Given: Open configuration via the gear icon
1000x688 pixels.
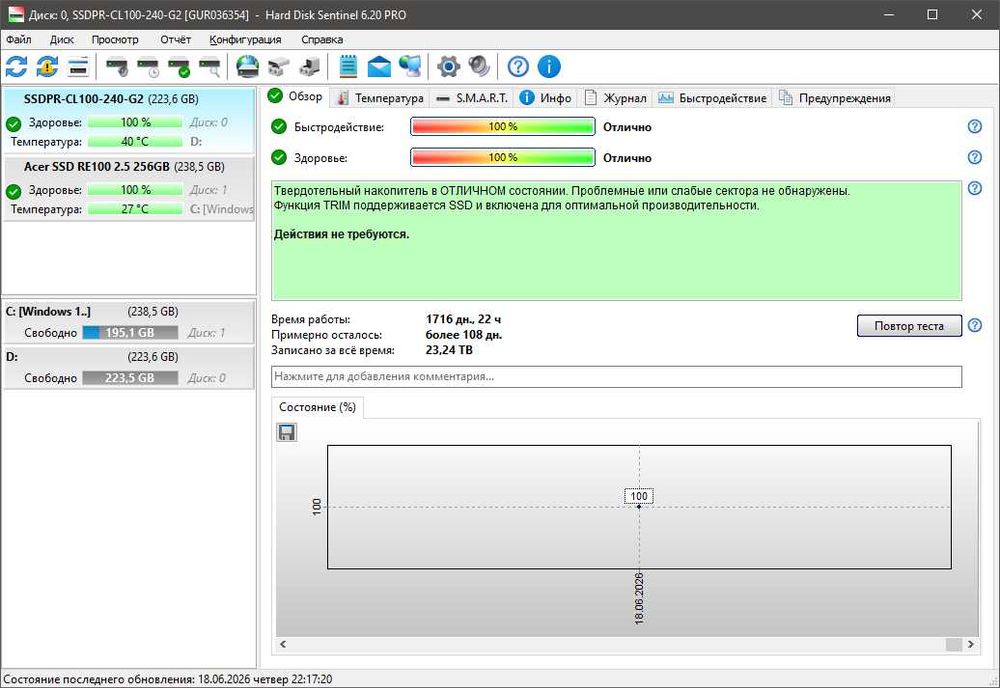Looking at the screenshot, I should coord(448,66).
